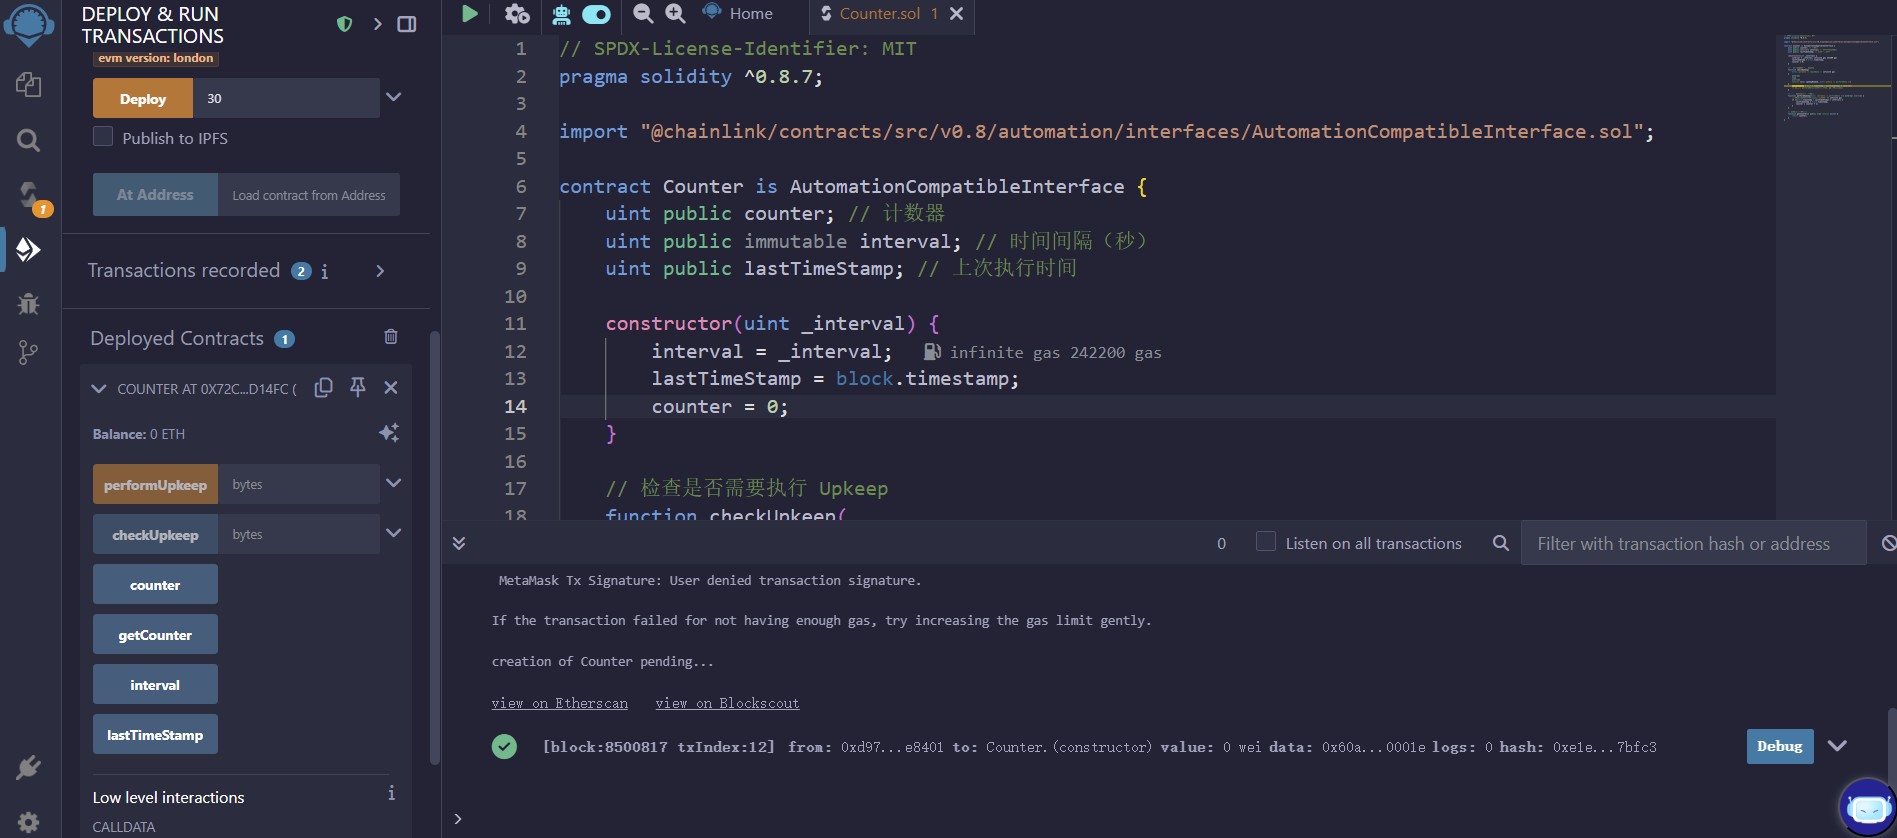Enable Listen on all transactions checkbox
Image resolution: width=1897 pixels, height=838 pixels.
pos(1266,541)
